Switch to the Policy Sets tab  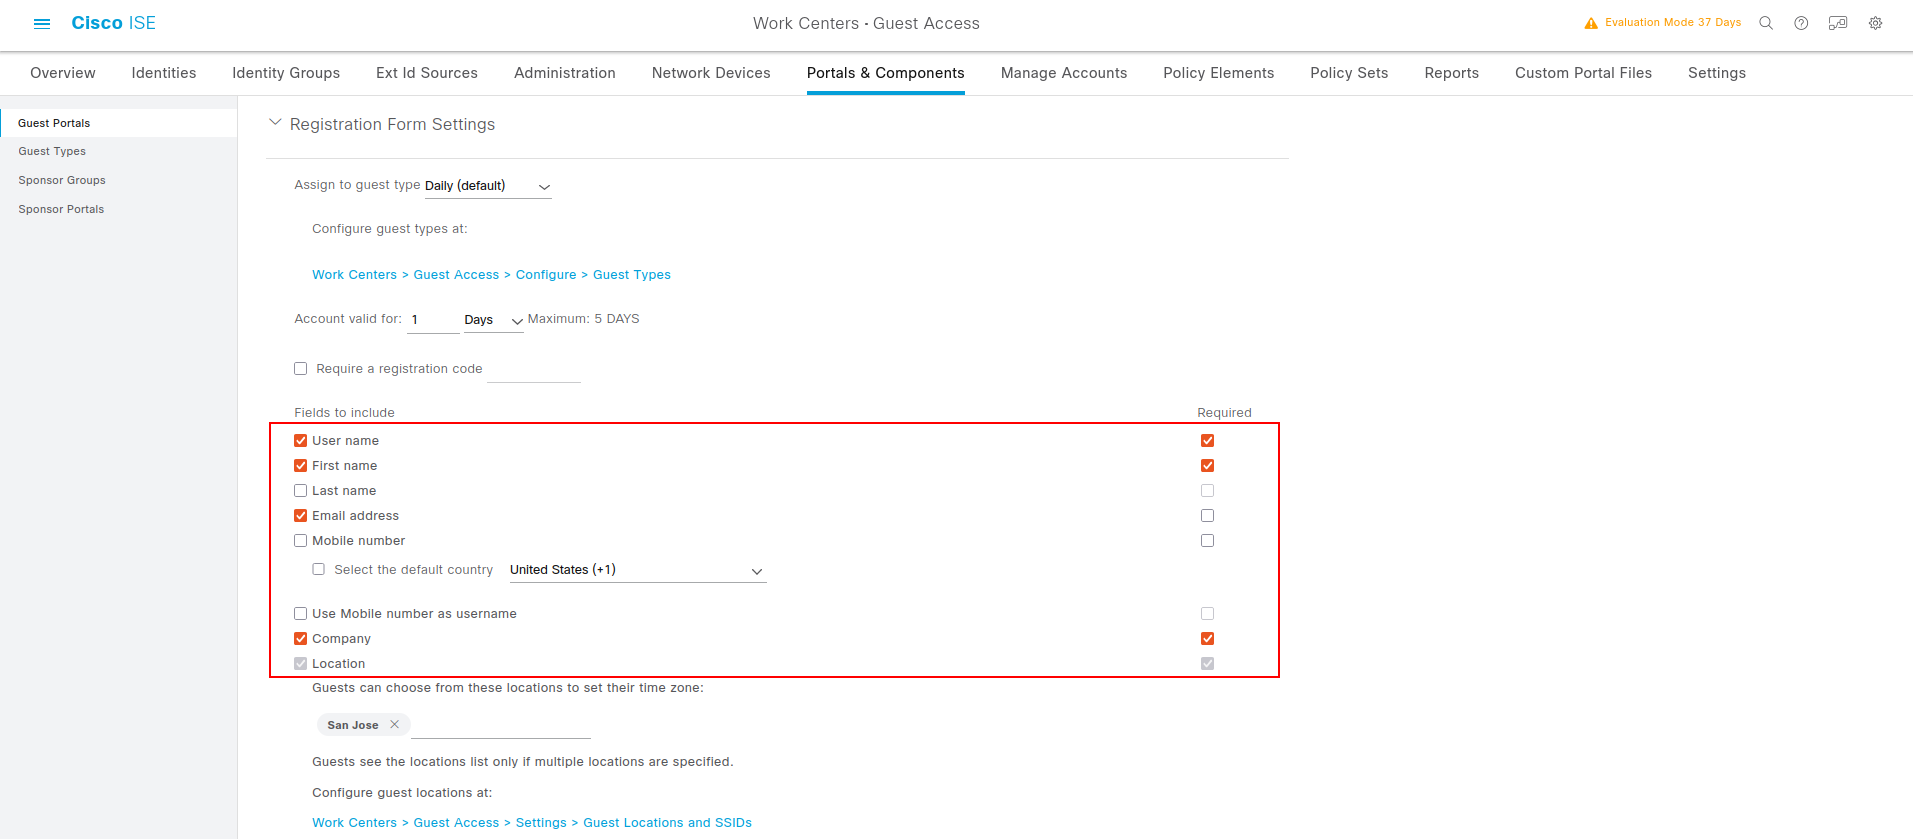1349,73
